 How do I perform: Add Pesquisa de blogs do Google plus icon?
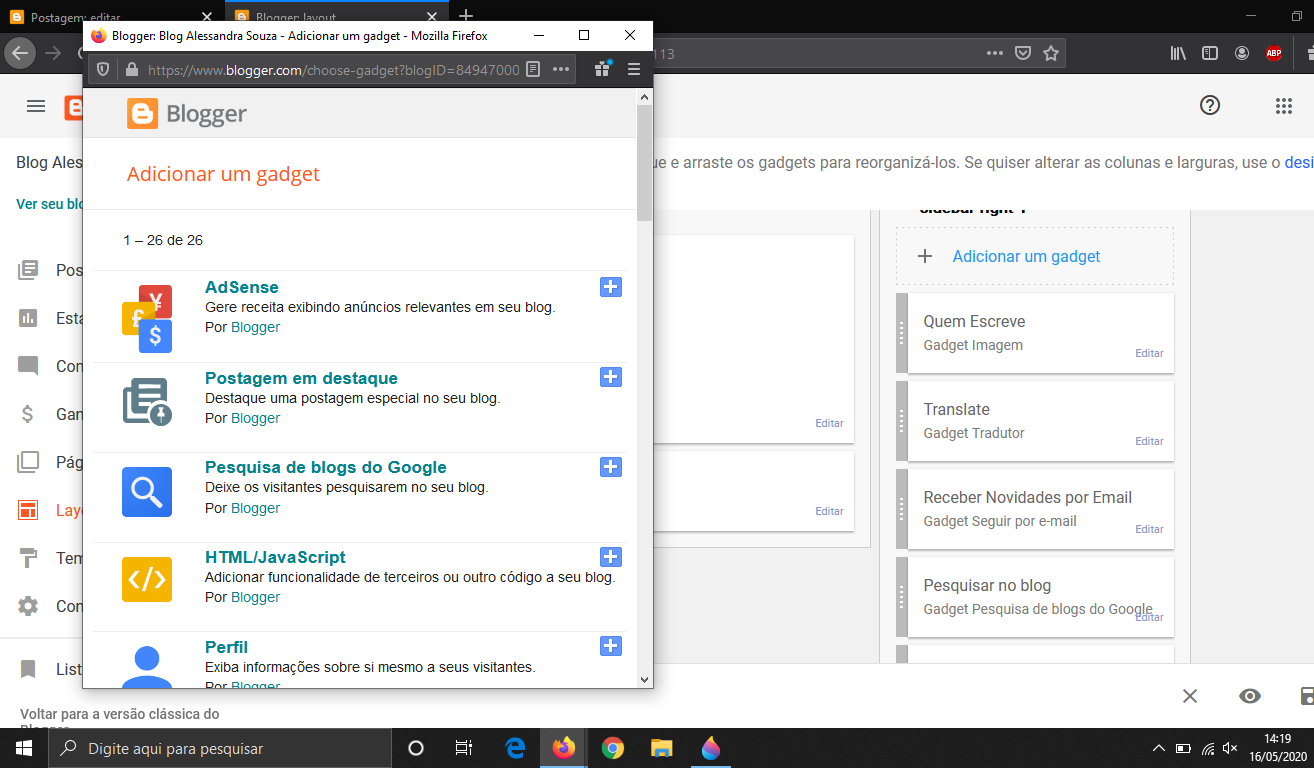pyautogui.click(x=611, y=467)
